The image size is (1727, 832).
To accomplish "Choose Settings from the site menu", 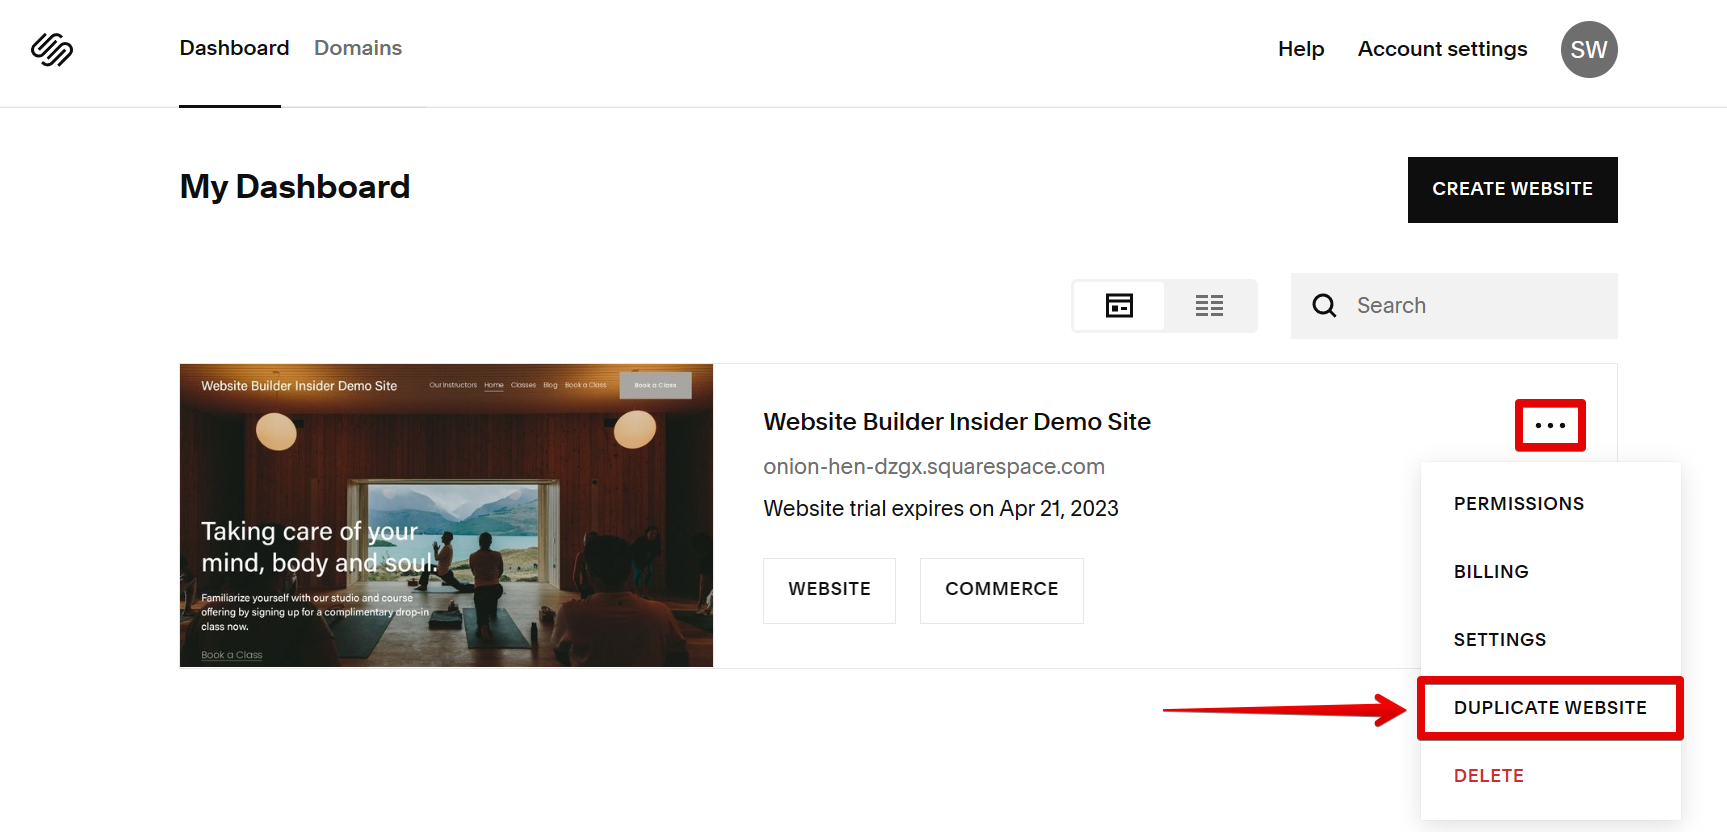I will [x=1500, y=640].
